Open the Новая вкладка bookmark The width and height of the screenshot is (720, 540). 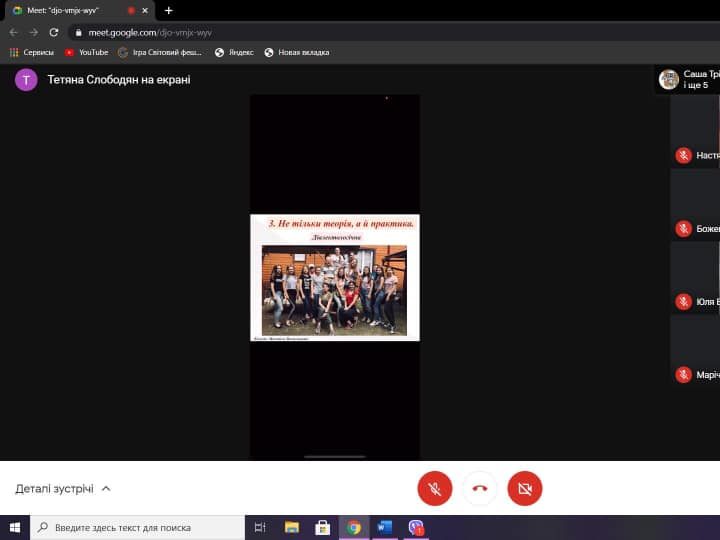(x=297, y=52)
